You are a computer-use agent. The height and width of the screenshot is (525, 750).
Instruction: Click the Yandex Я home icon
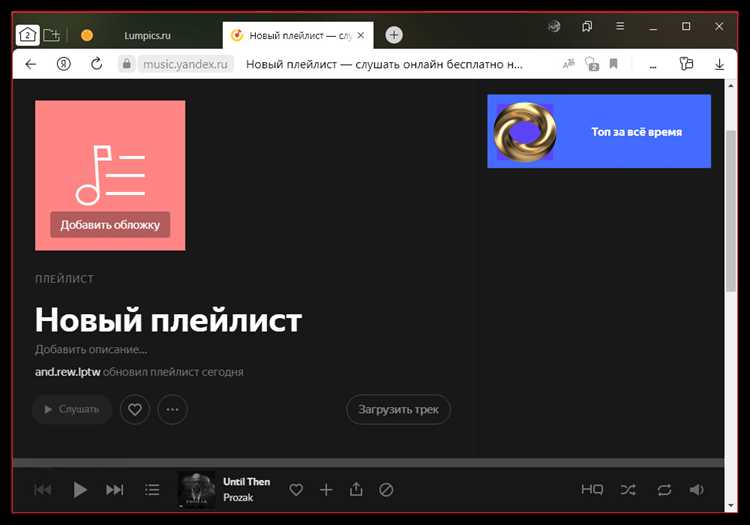[64, 64]
